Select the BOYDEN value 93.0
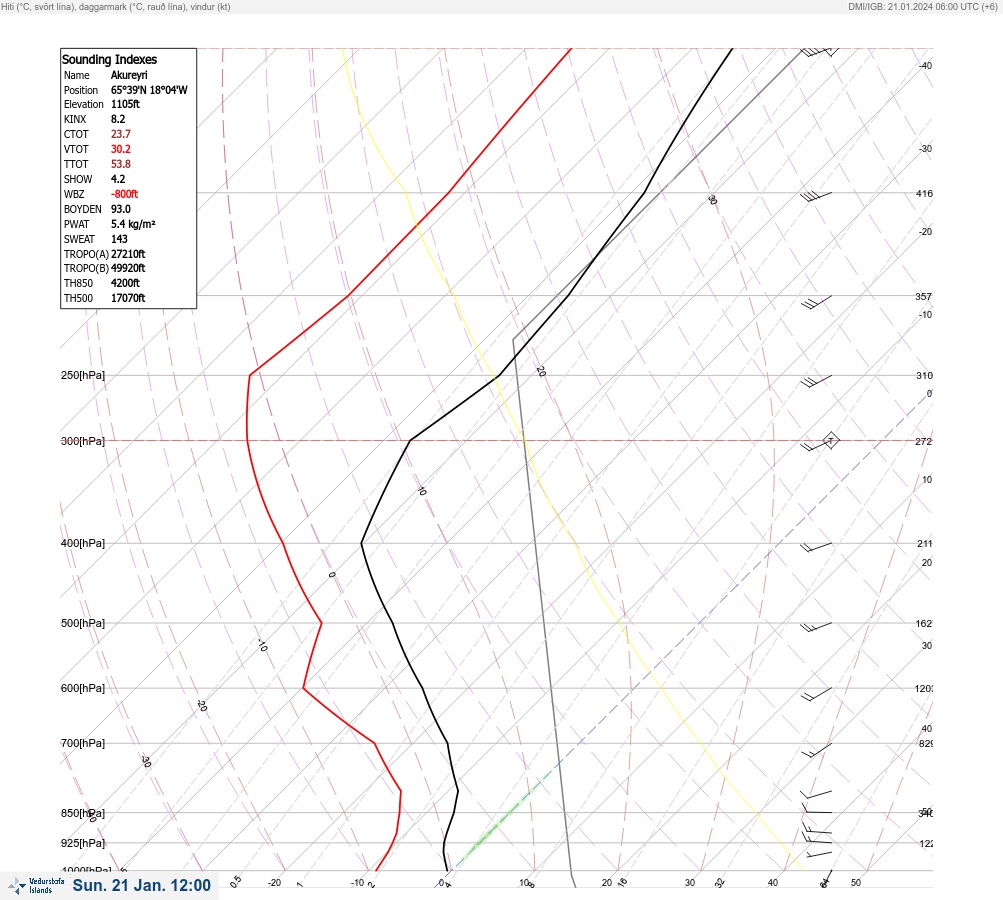Viewport: 1003px width, 900px height. tap(121, 209)
